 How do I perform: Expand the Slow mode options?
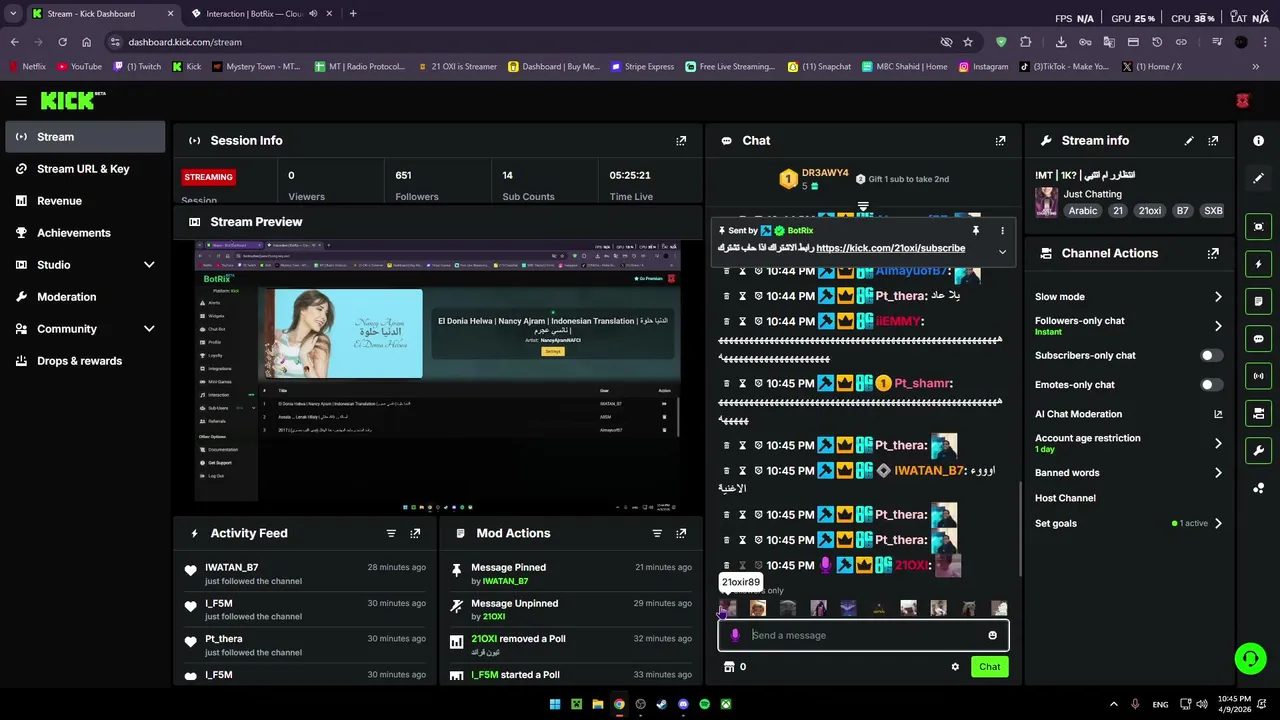[1218, 297]
